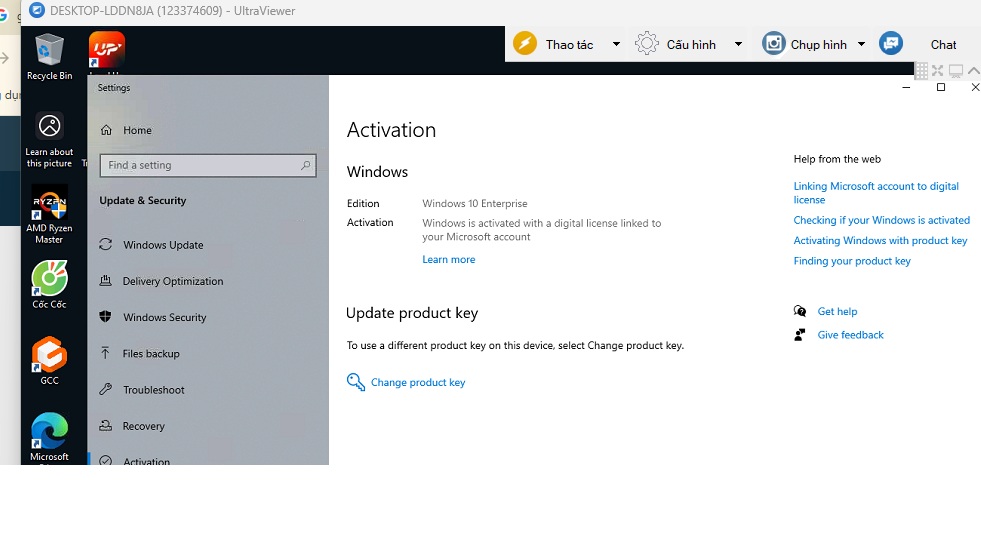Click Change product key link
981x540 pixels.
click(x=418, y=382)
